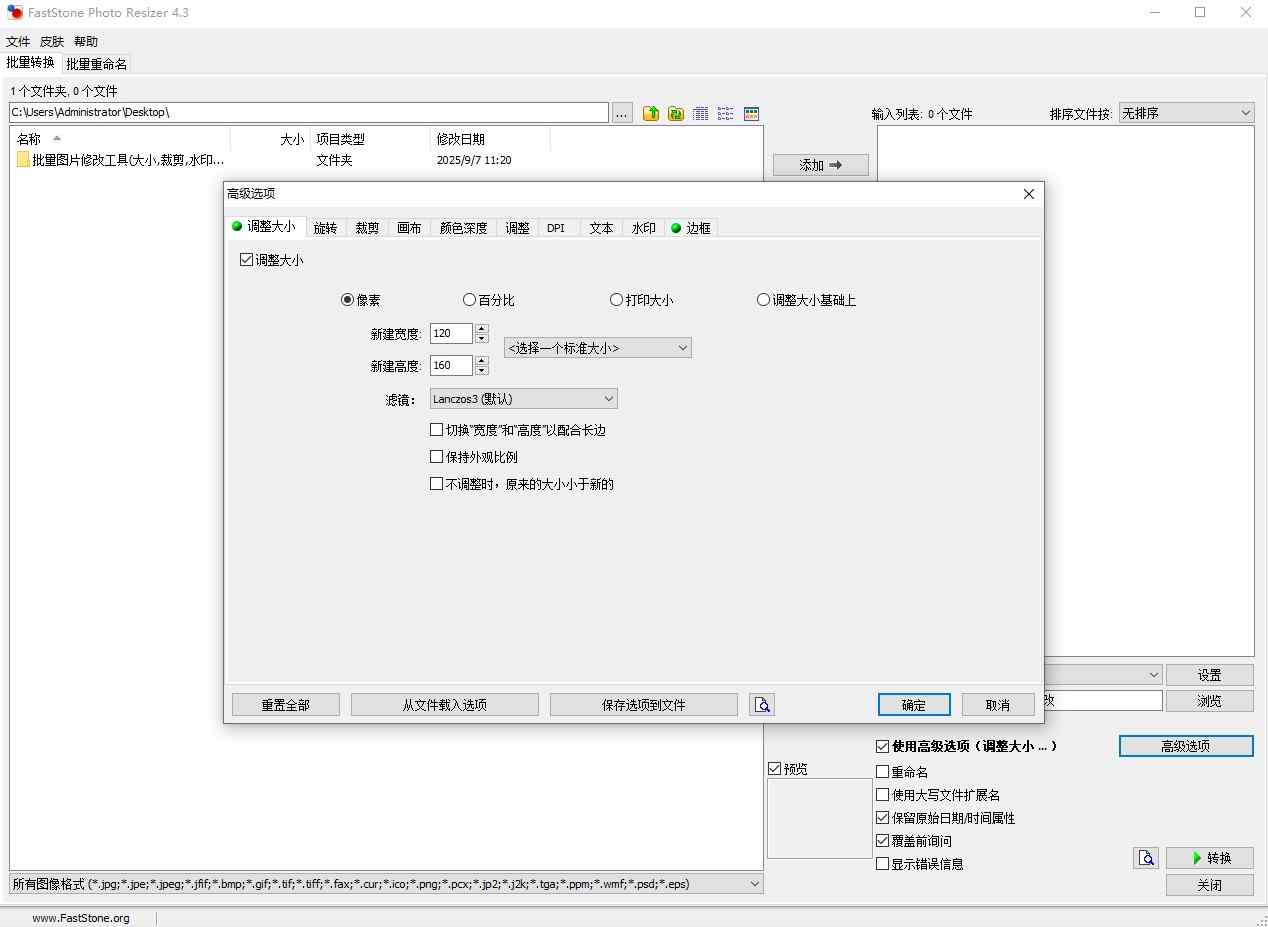
Task: Click the preview magnifier icon in dialog
Action: point(762,705)
